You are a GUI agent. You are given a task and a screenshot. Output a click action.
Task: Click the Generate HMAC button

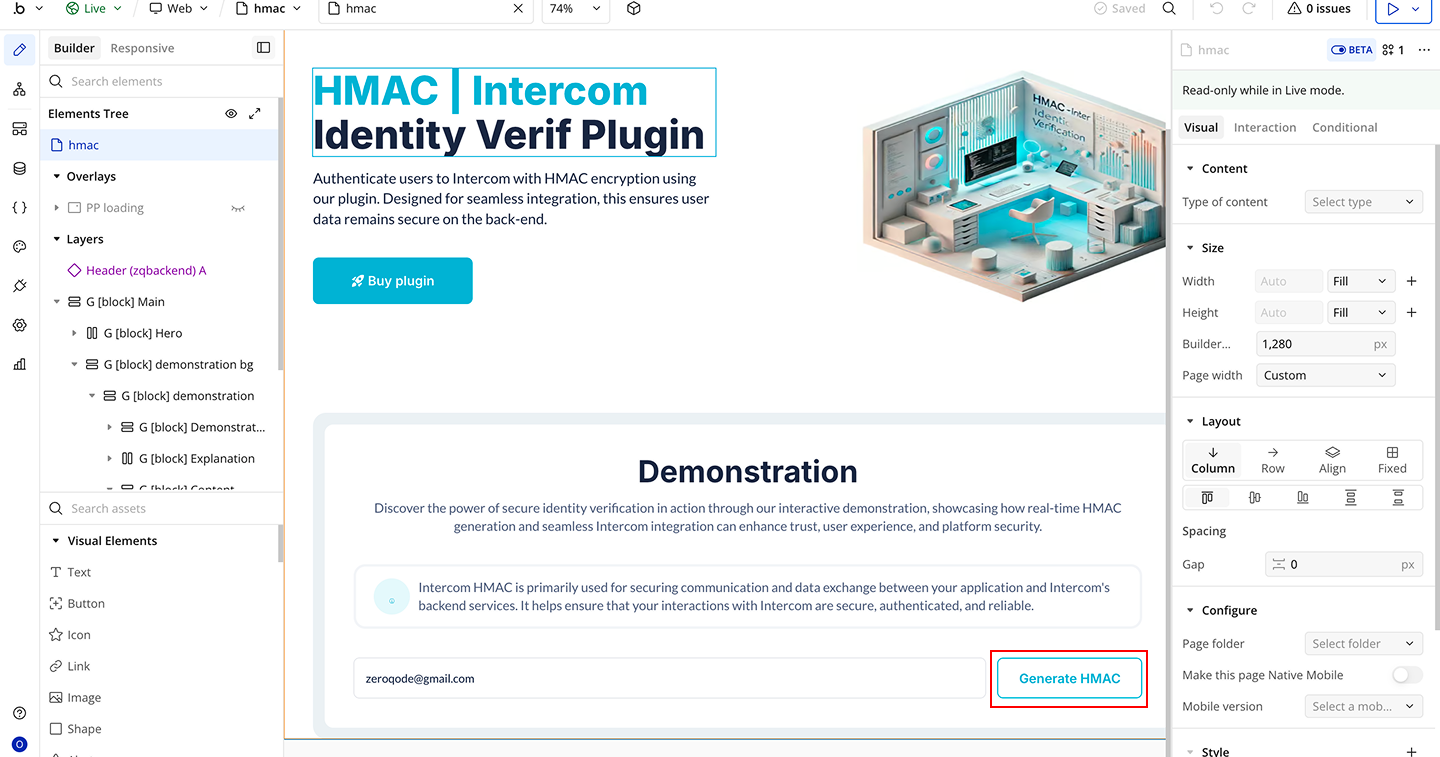pos(1069,679)
